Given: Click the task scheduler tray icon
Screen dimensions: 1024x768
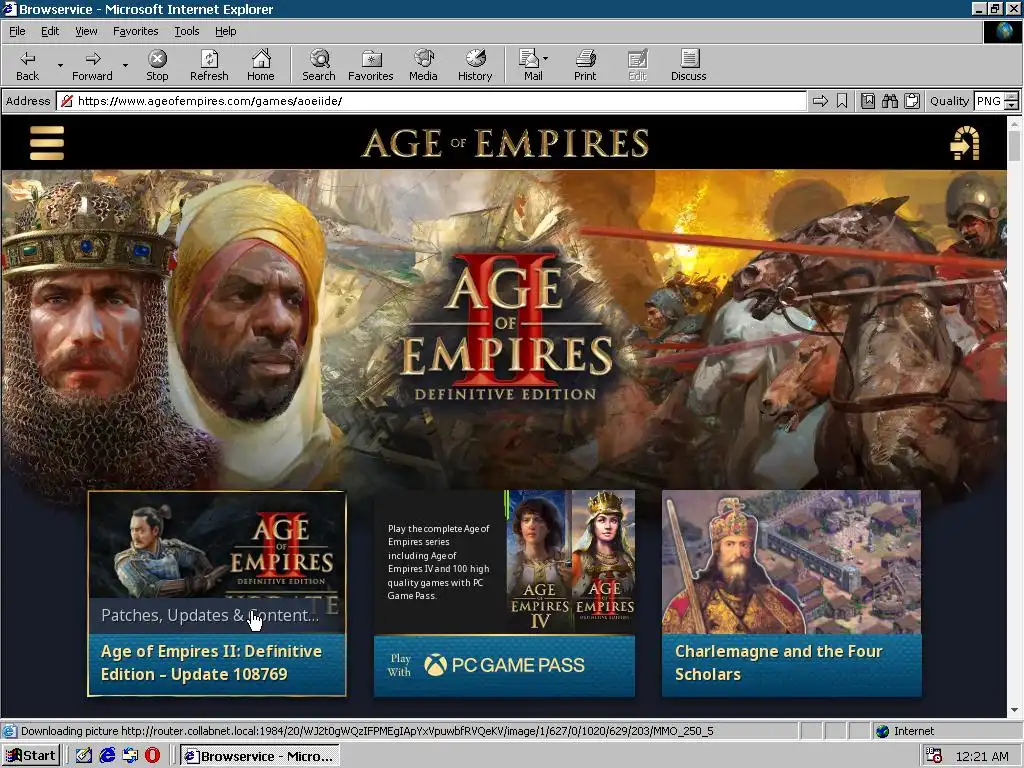Looking at the screenshot, I should coord(934,756).
